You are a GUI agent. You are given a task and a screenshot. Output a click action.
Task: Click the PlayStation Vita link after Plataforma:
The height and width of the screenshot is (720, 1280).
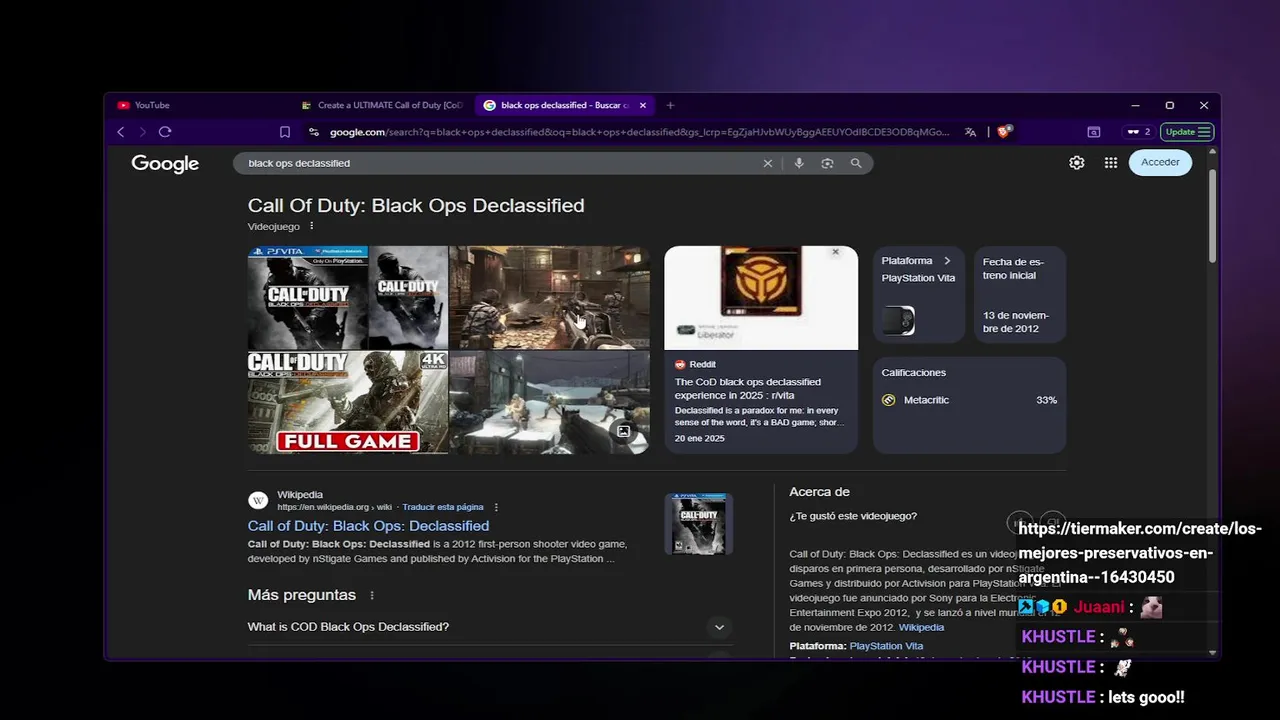[x=886, y=646]
